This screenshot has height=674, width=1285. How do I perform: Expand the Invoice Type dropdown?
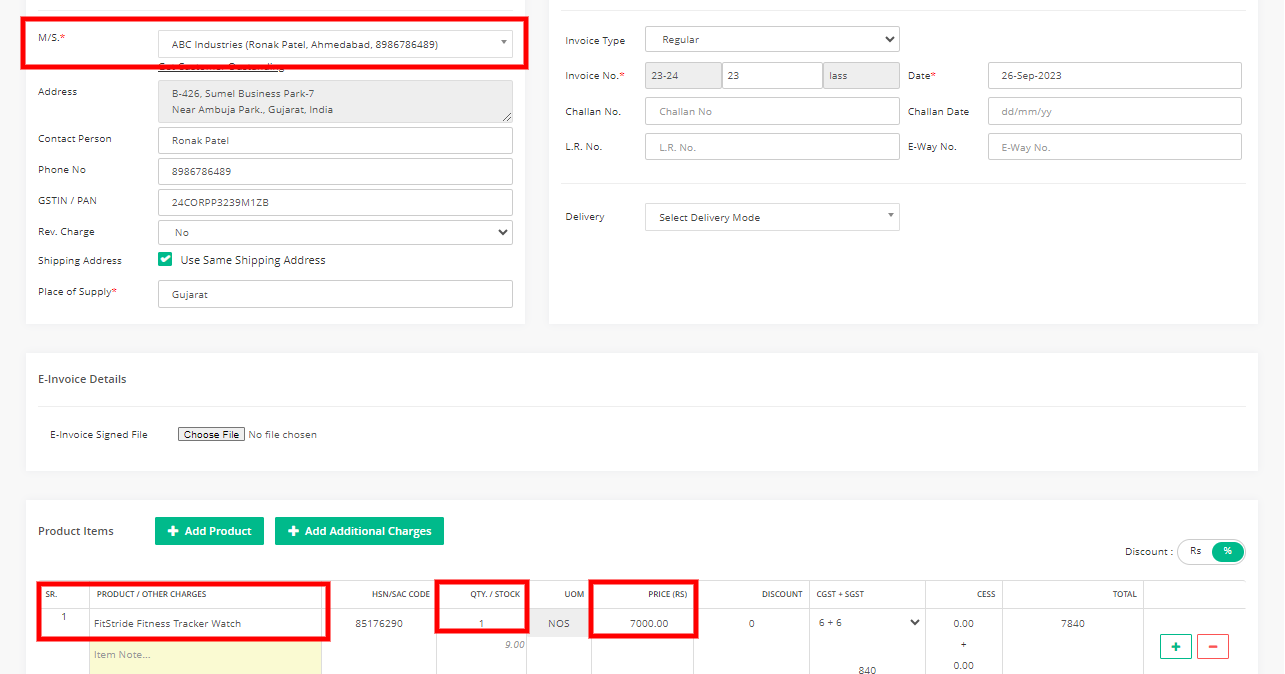(772, 40)
